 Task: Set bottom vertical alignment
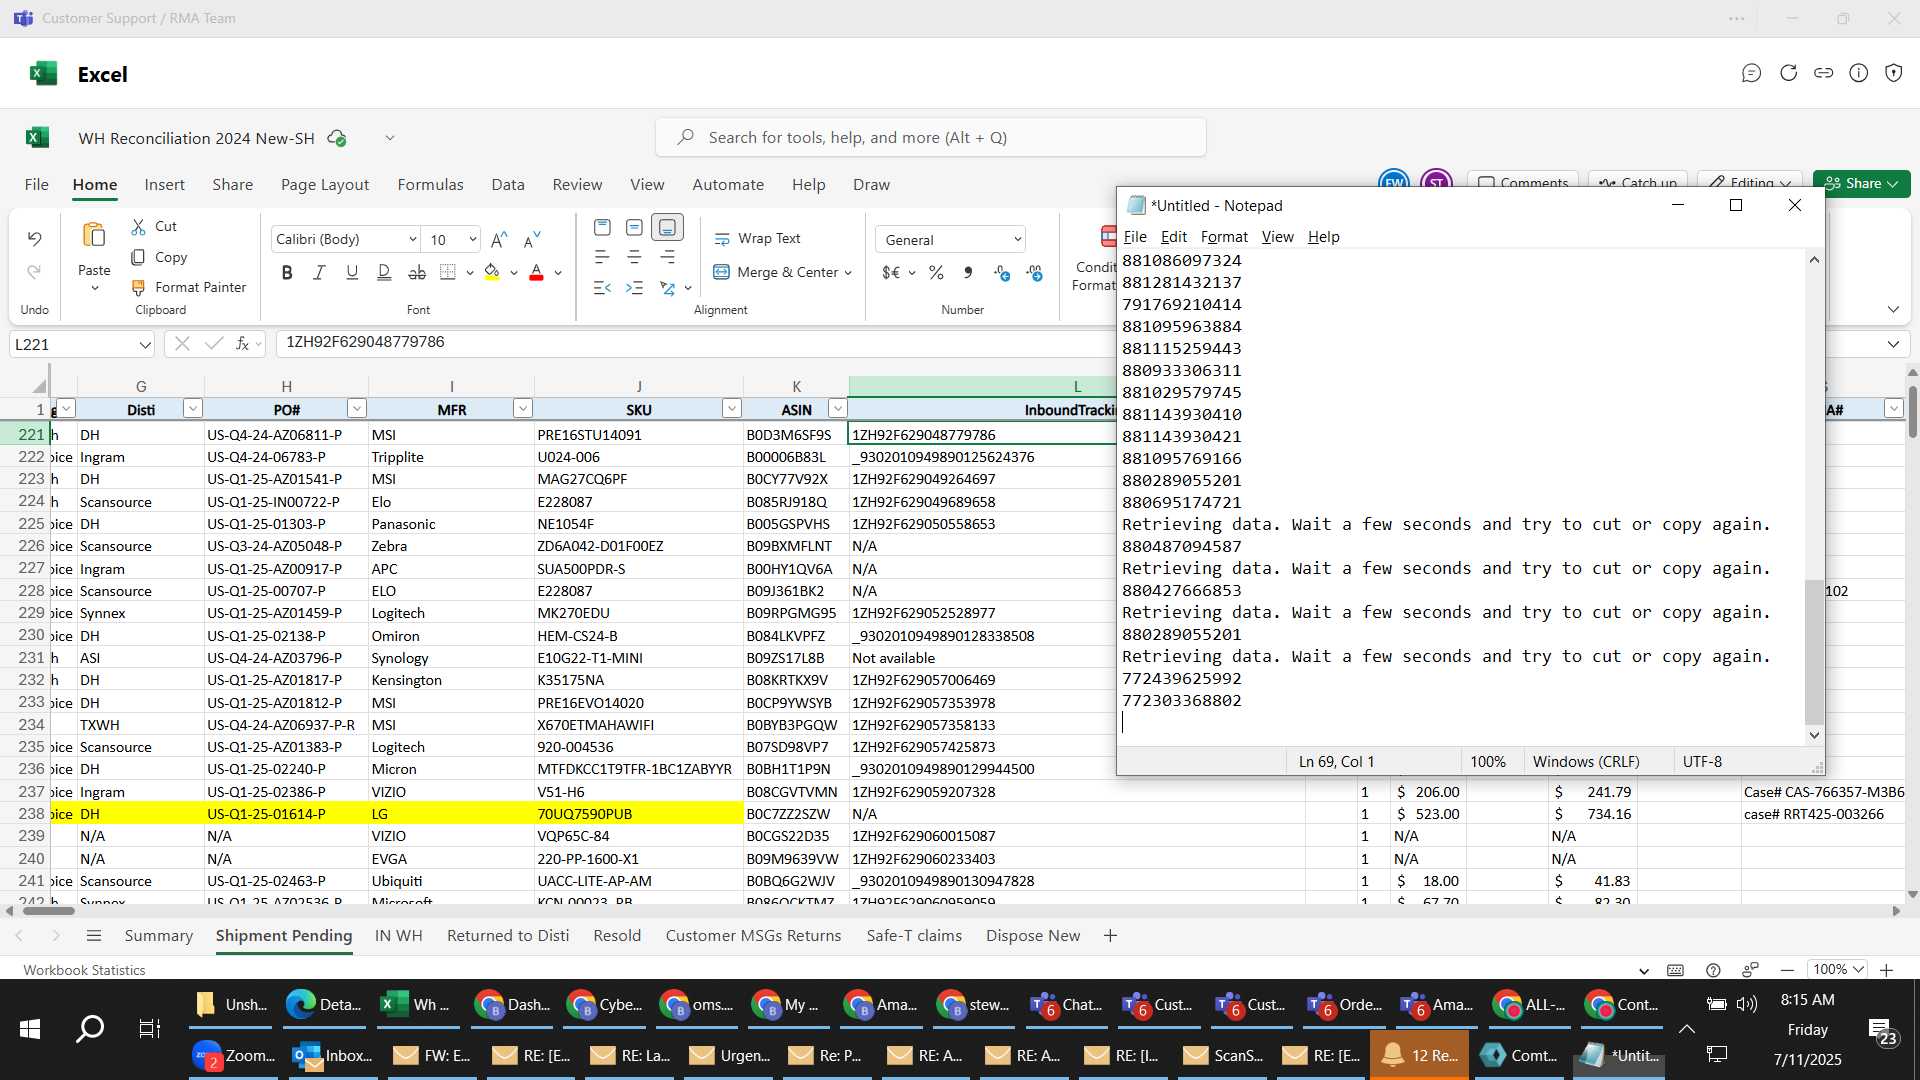667,228
